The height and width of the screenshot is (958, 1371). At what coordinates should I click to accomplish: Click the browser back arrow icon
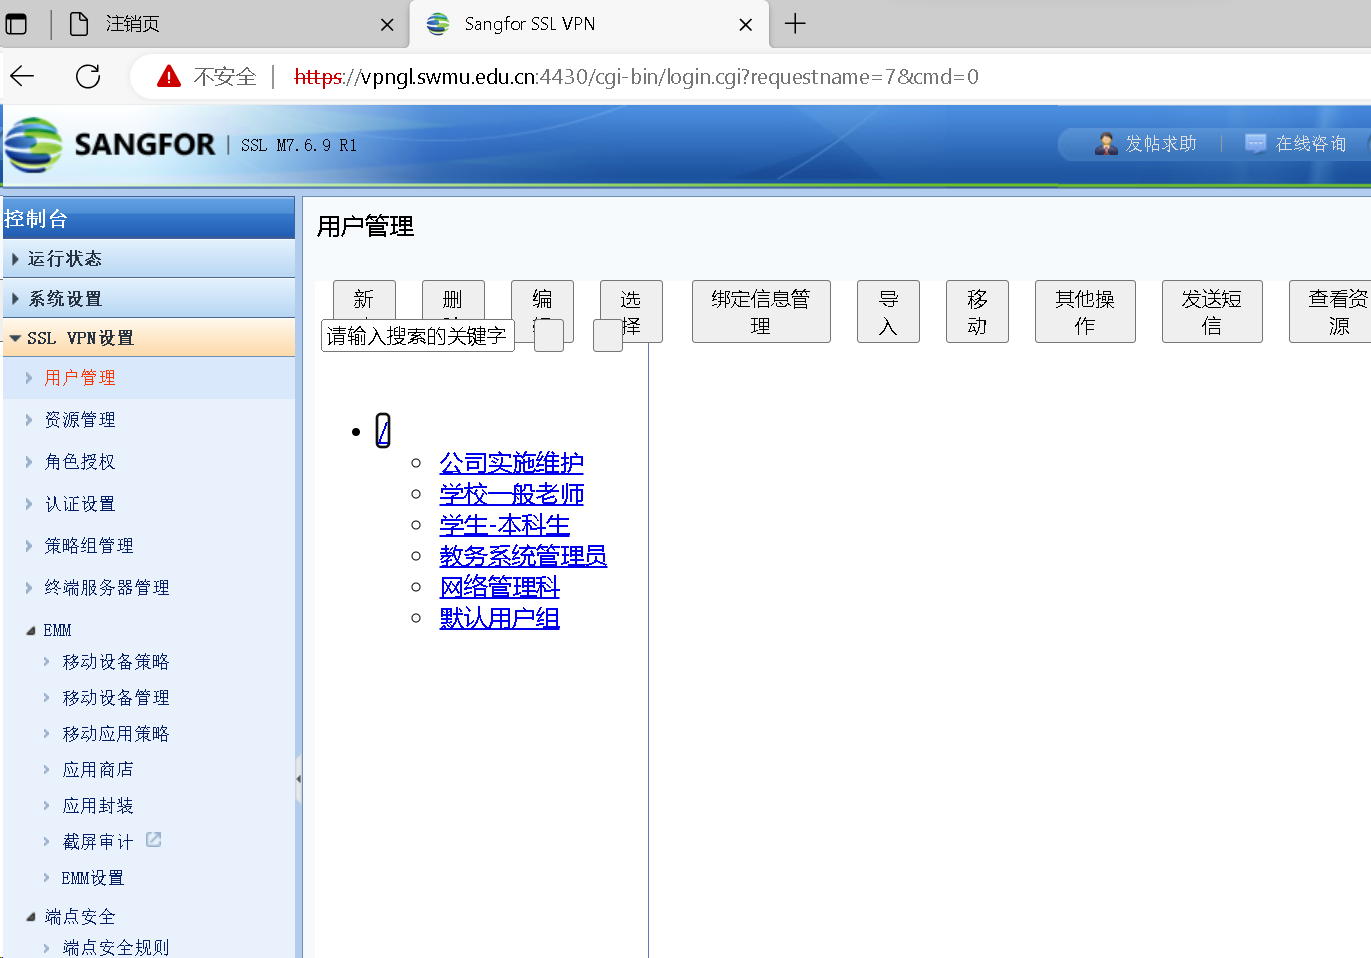pos(23,76)
